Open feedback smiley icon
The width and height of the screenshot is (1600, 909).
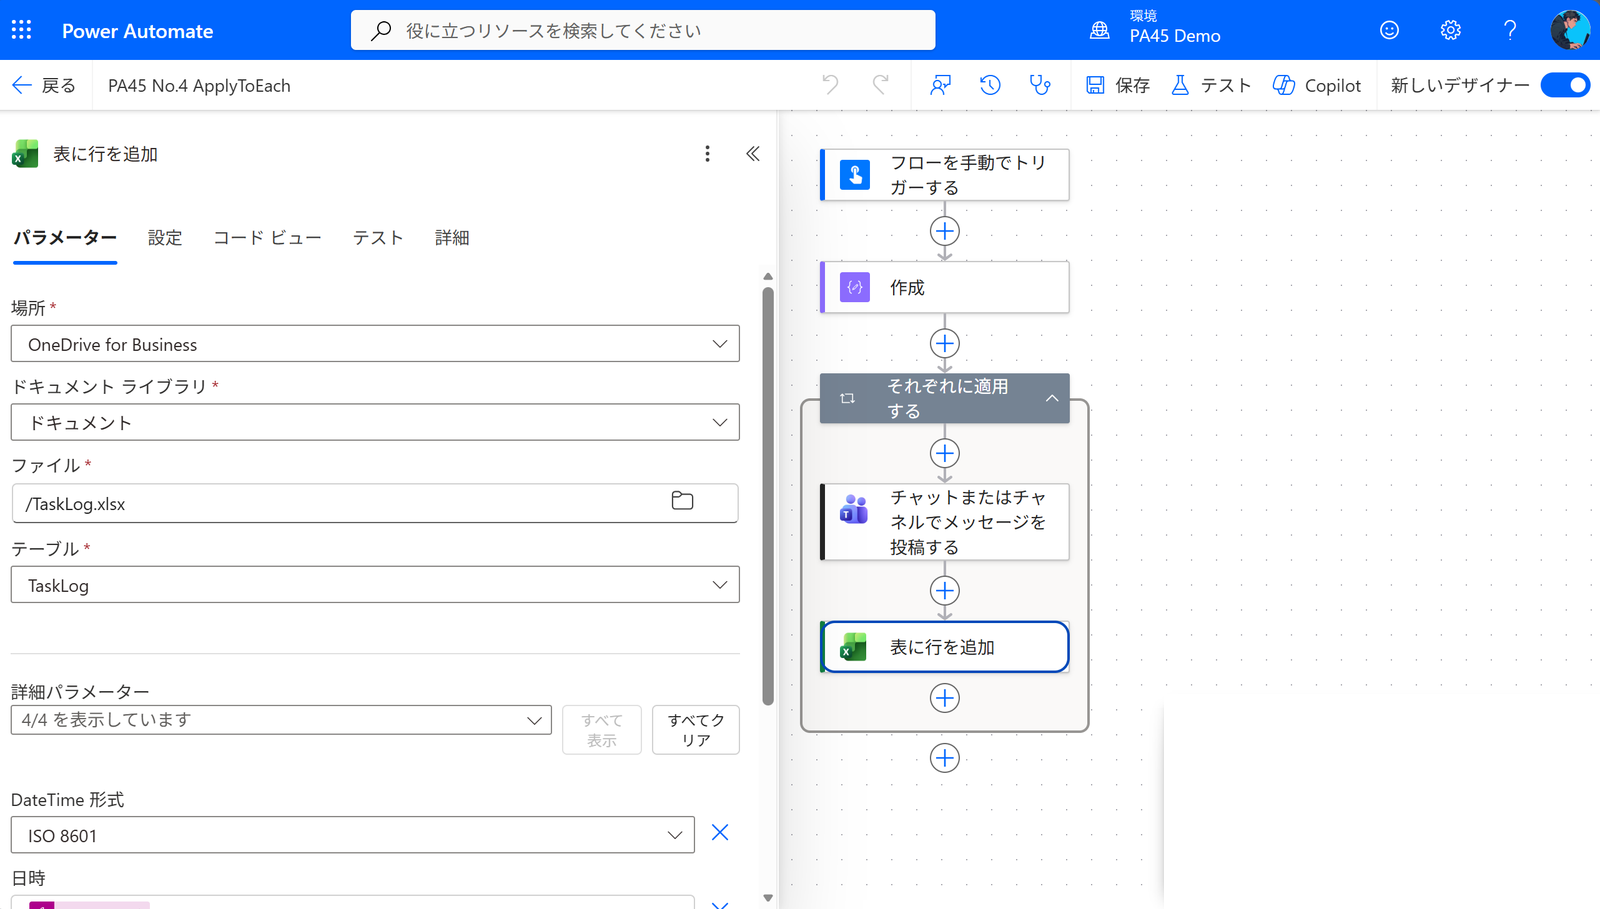click(1389, 30)
